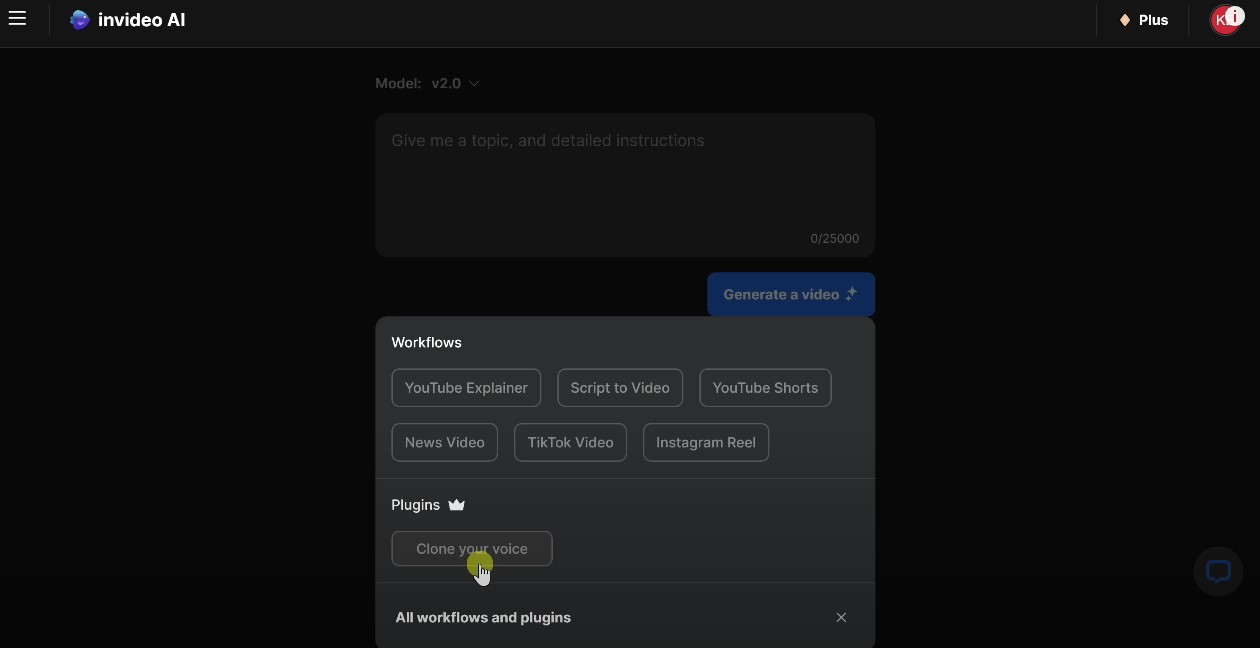This screenshot has height=648, width=1260.
Task: Open Clone your voice plugin
Action: click(472, 549)
